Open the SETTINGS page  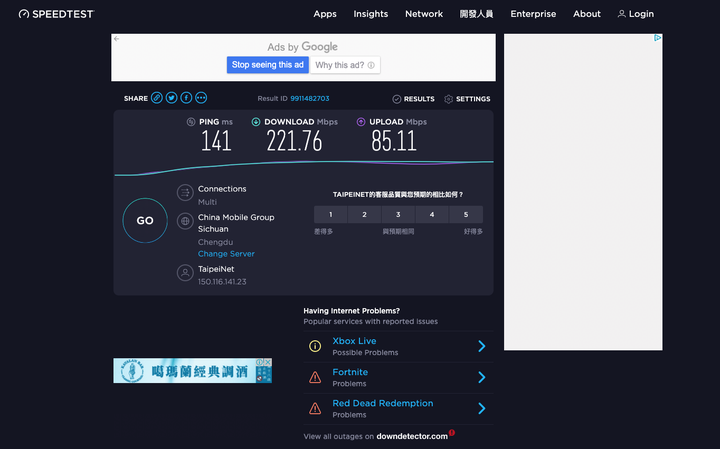[467, 99]
